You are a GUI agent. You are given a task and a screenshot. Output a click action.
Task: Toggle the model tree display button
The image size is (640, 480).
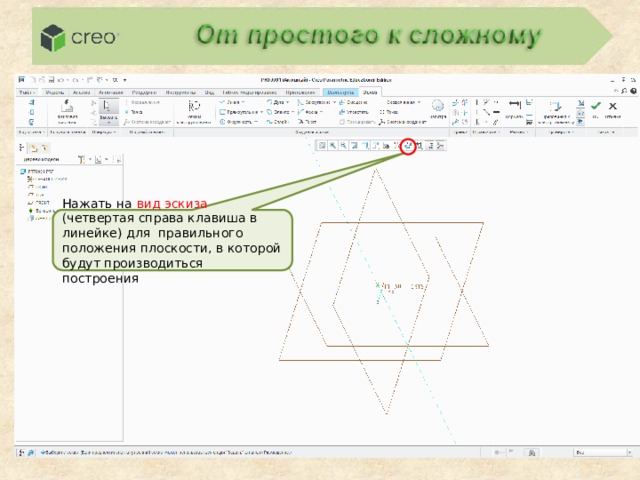(x=22, y=148)
